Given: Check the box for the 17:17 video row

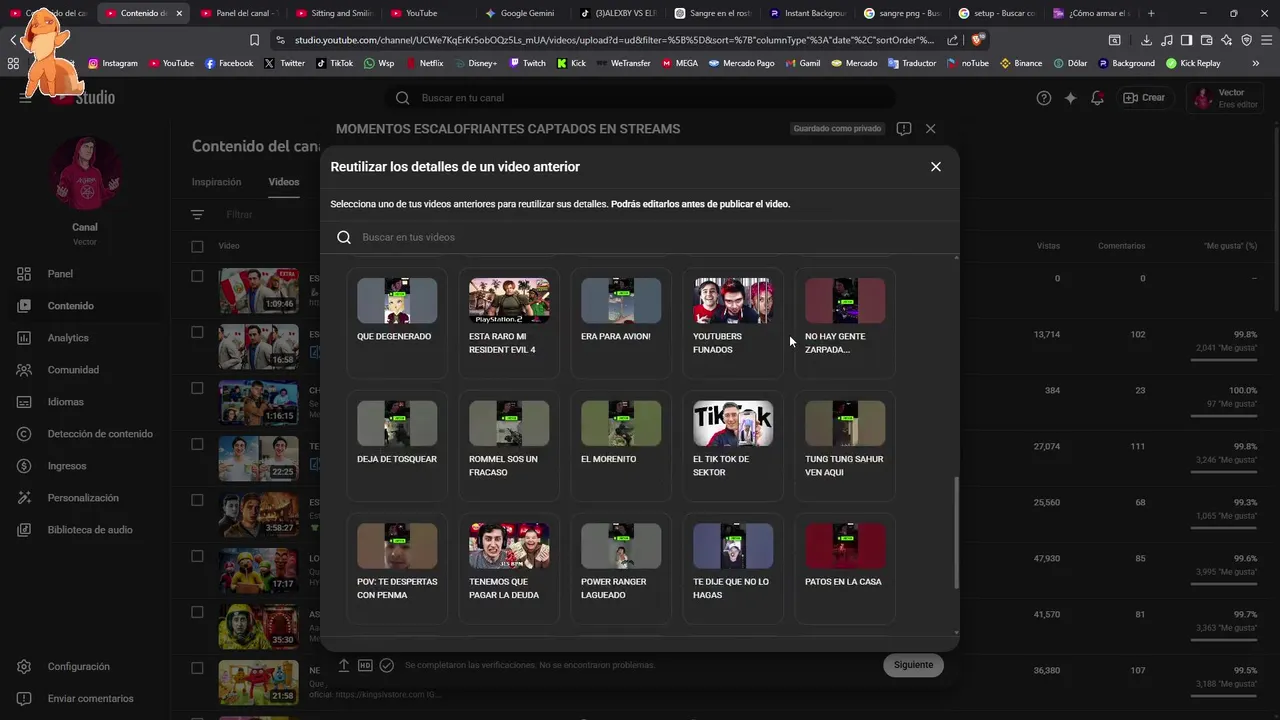Looking at the screenshot, I should point(197,556).
